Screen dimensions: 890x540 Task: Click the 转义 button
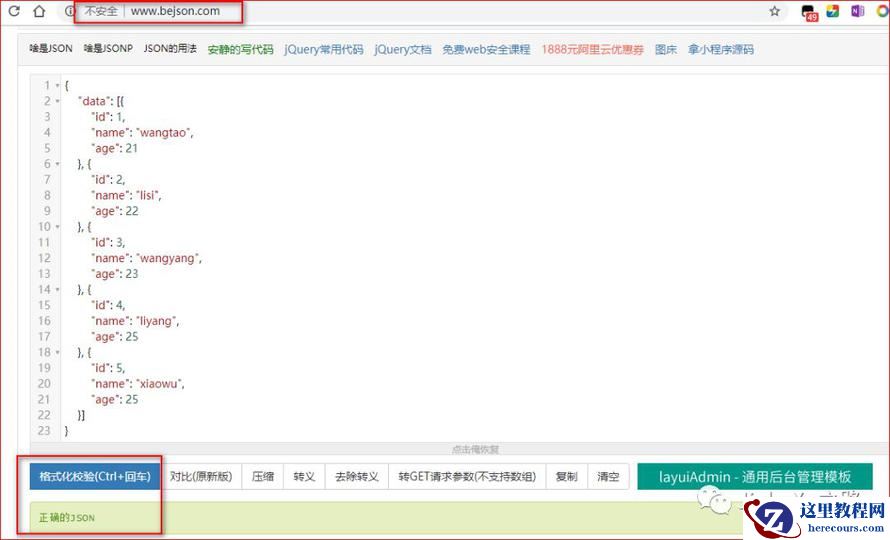(x=304, y=476)
